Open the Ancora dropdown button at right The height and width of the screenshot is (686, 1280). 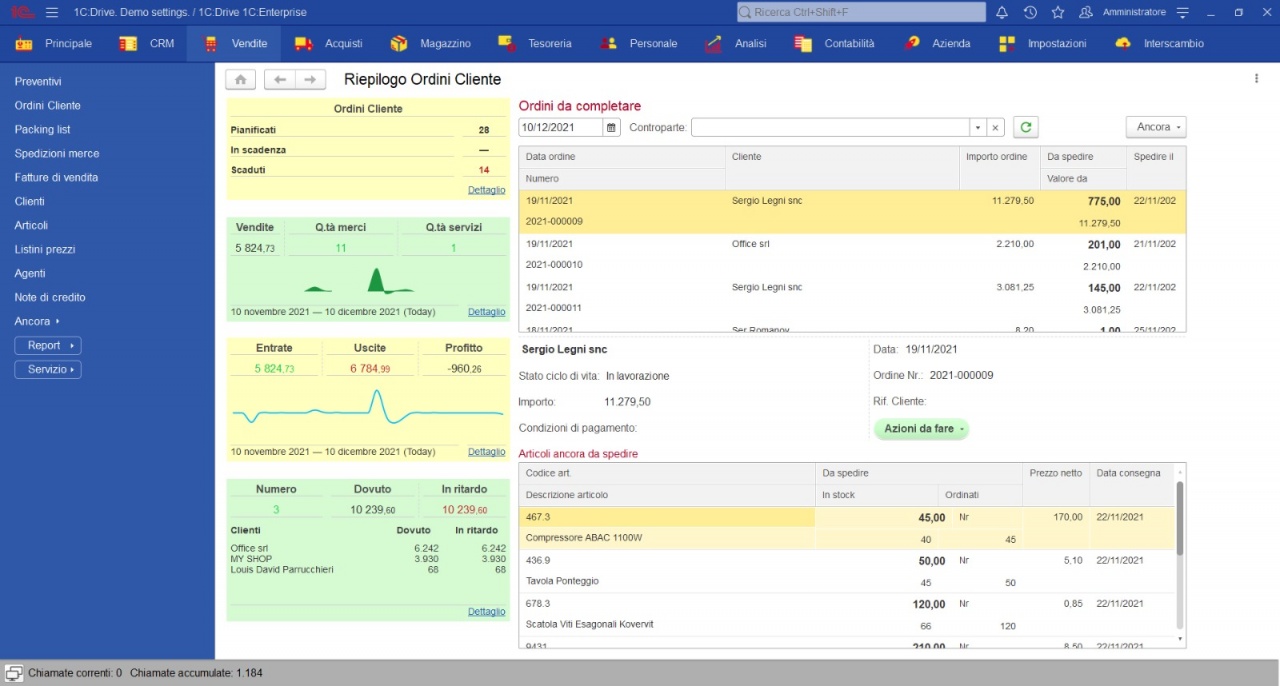tap(1156, 127)
